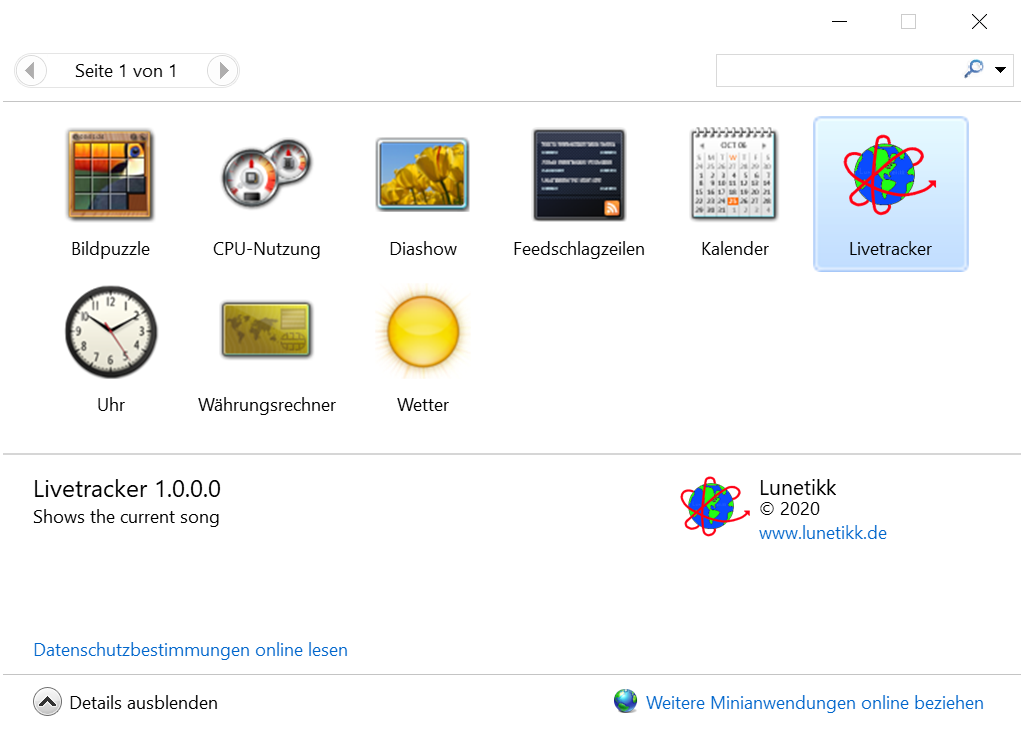Open the search filter dropdown arrow
The height and width of the screenshot is (738, 1023).
click(1001, 70)
